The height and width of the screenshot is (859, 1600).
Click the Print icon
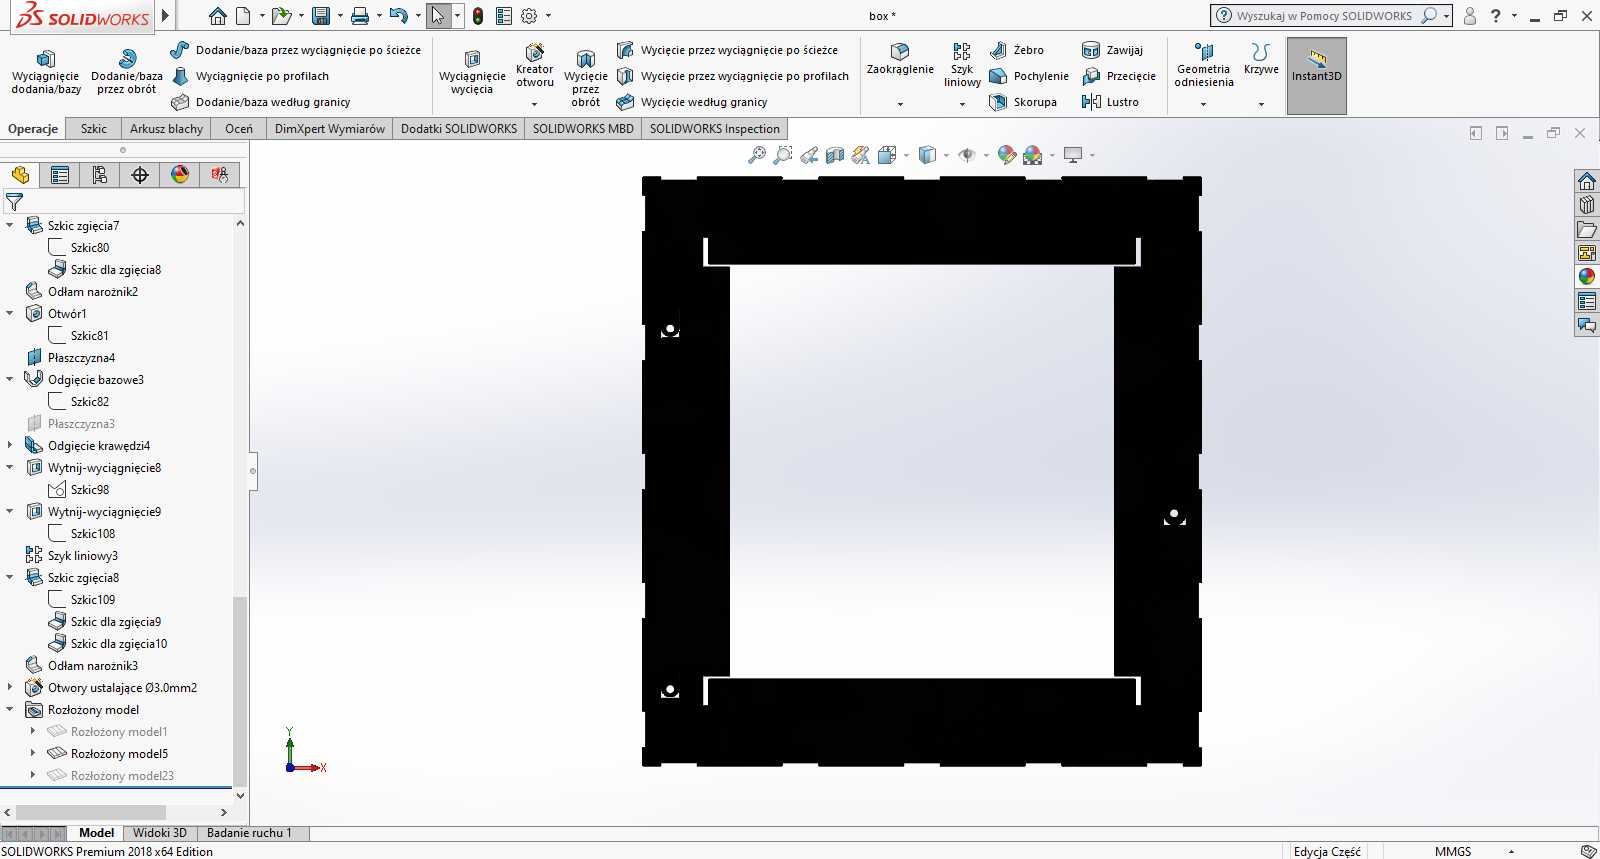pos(360,16)
